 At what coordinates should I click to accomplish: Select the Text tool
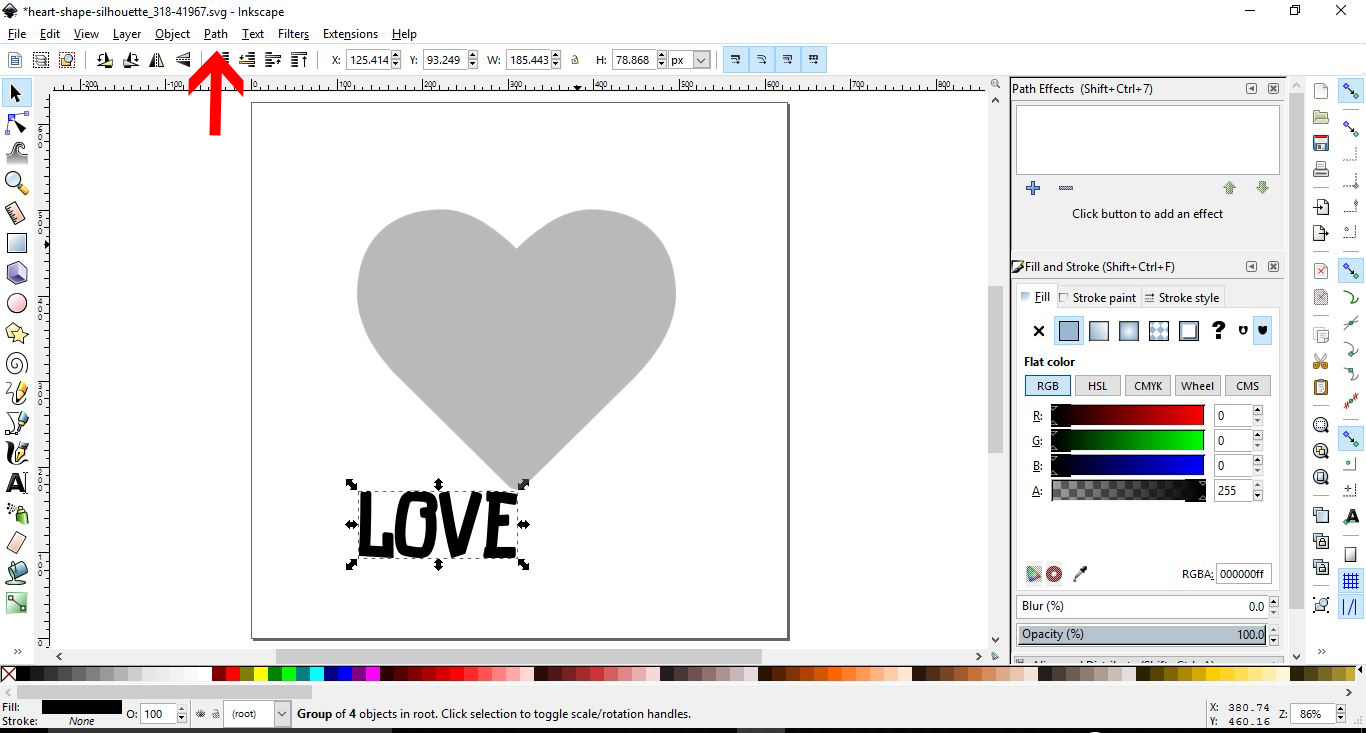click(x=16, y=483)
